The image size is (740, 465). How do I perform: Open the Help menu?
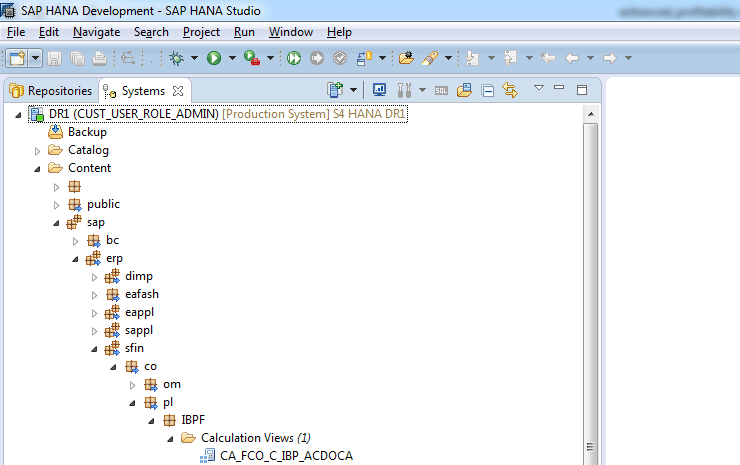point(339,32)
